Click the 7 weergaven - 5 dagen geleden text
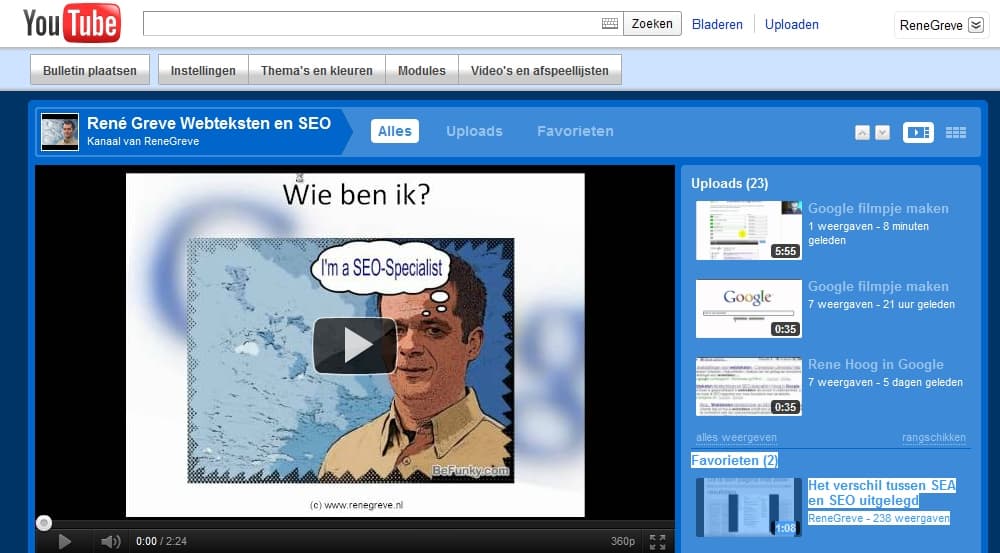Screen dimensions: 1000x553 [x=885, y=382]
